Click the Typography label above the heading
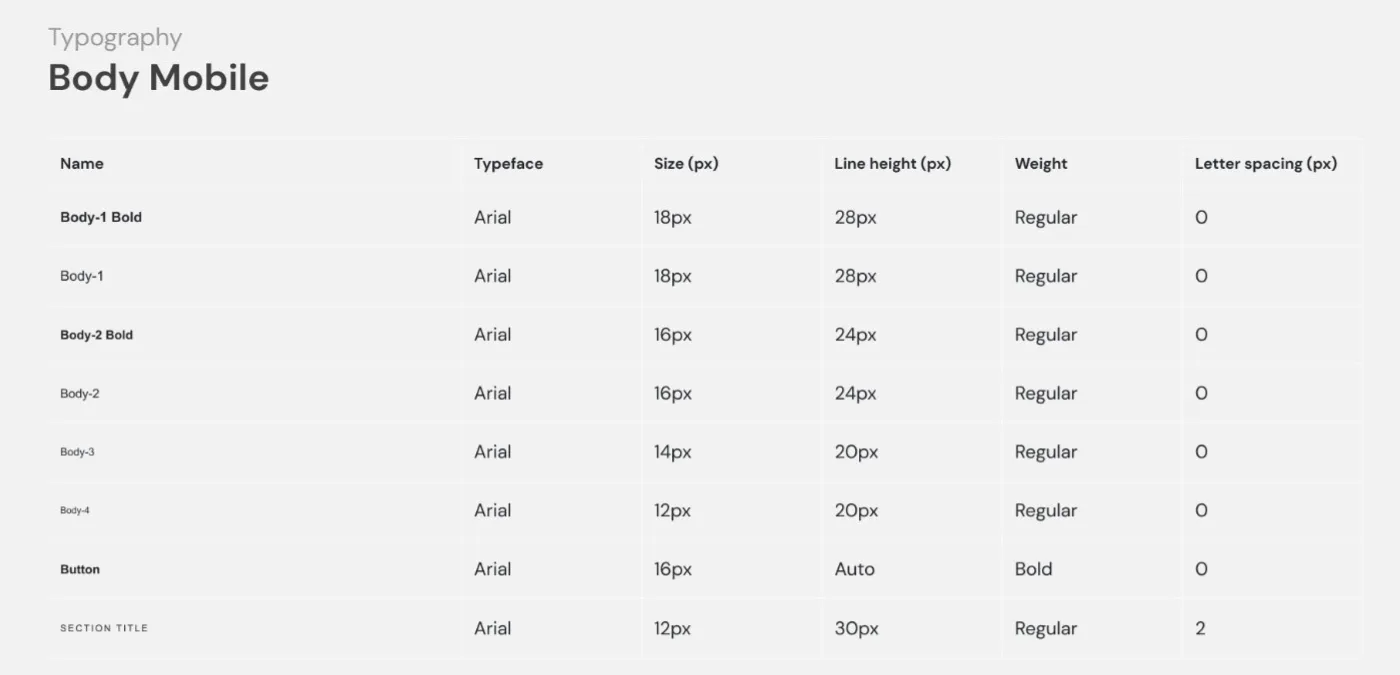Image resolution: width=1400 pixels, height=675 pixels. coord(115,38)
